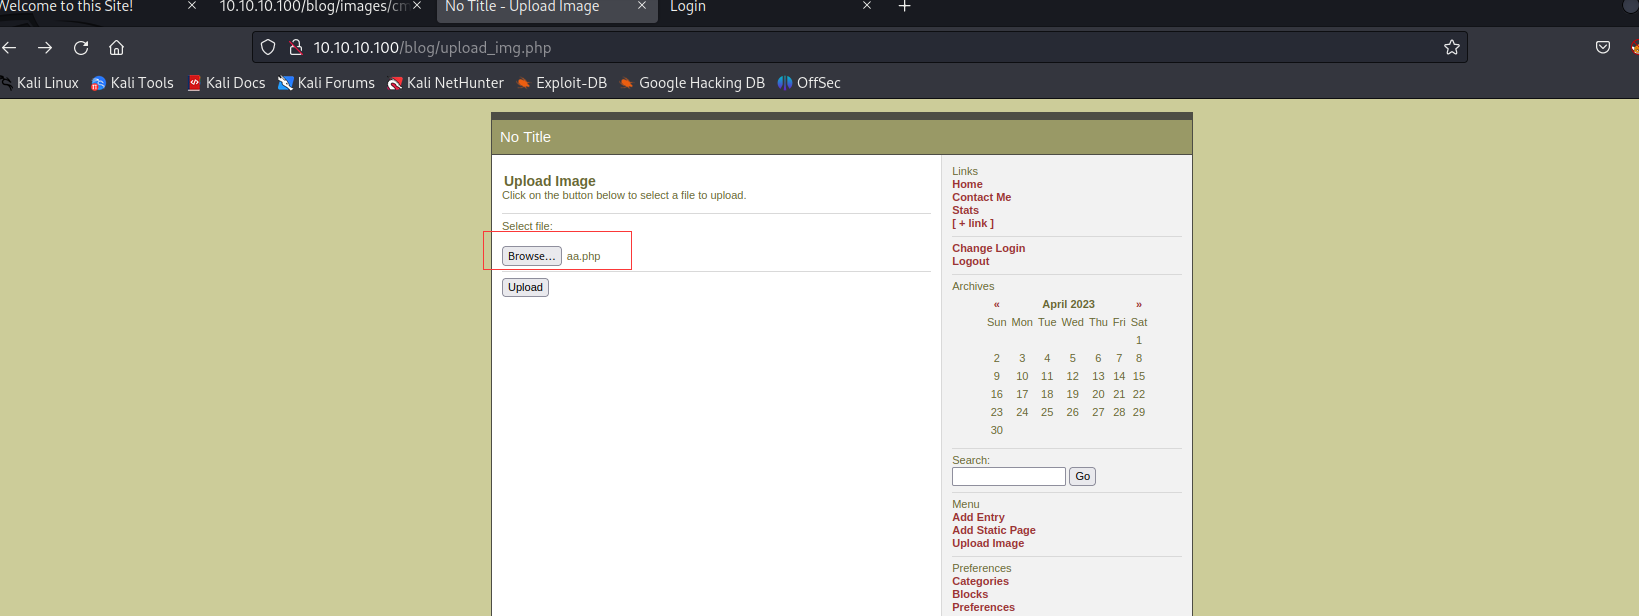
Task: Close the 'Welcome to this Site!' tab
Action: click(192, 6)
